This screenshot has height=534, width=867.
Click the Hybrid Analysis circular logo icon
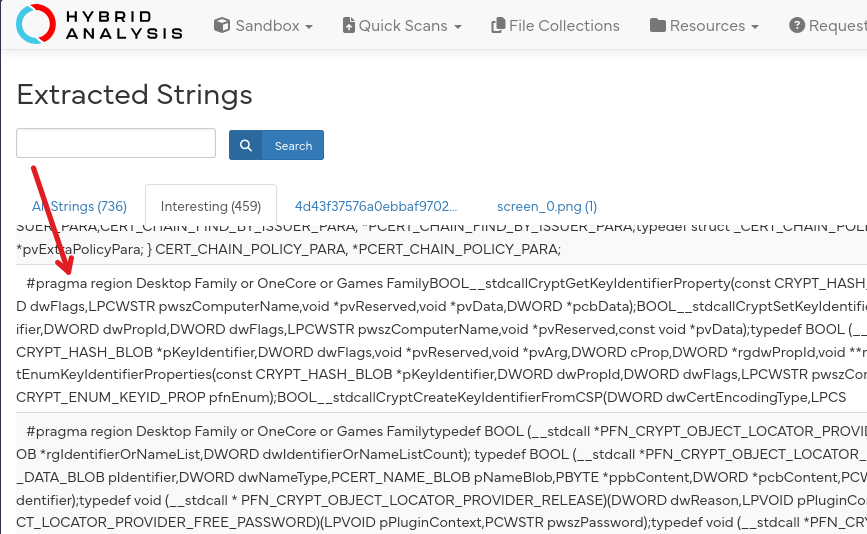[x=36, y=25]
